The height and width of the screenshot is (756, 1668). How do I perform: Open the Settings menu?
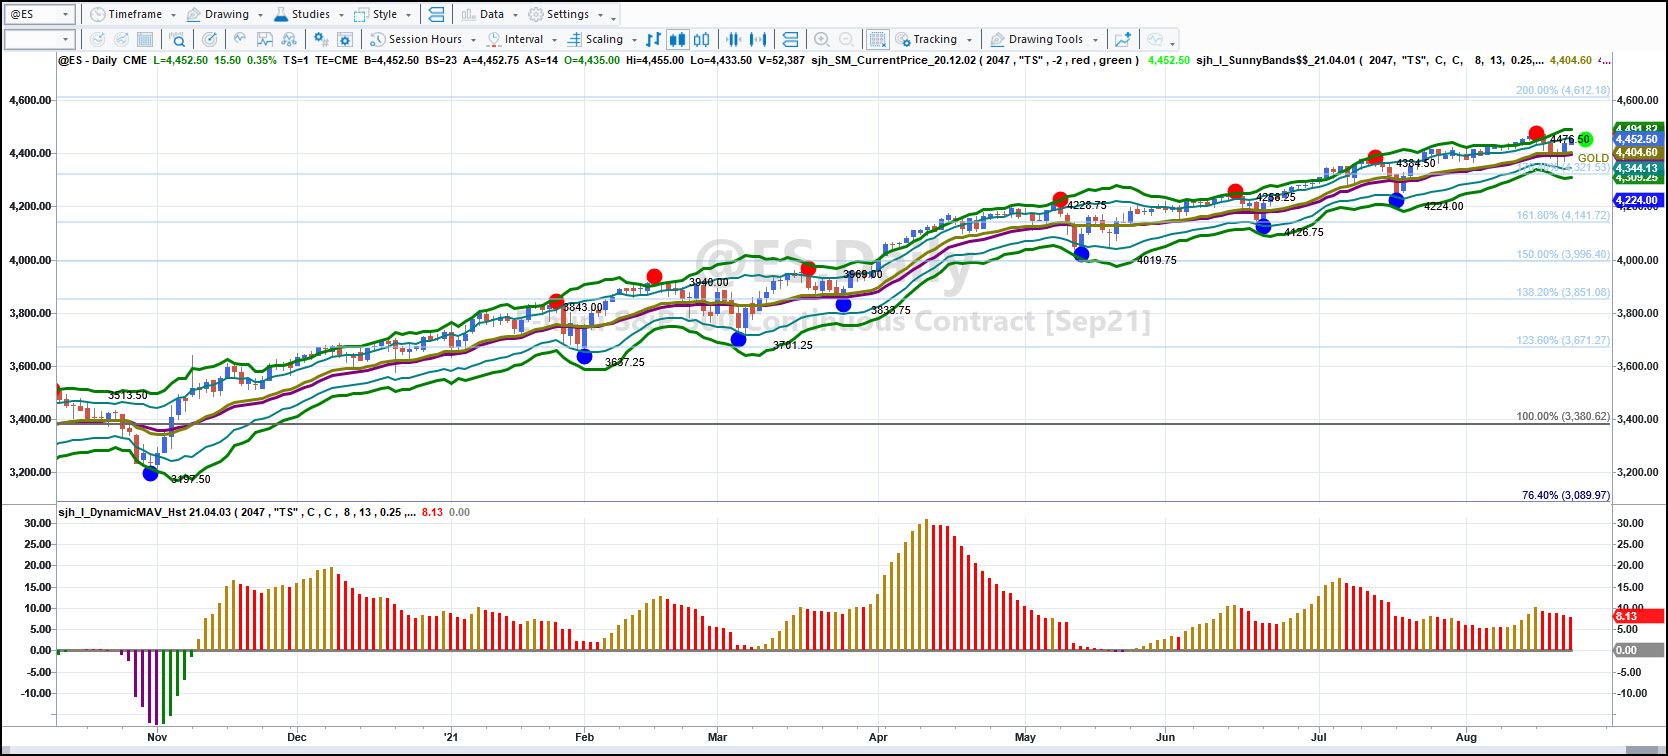pyautogui.click(x=566, y=14)
